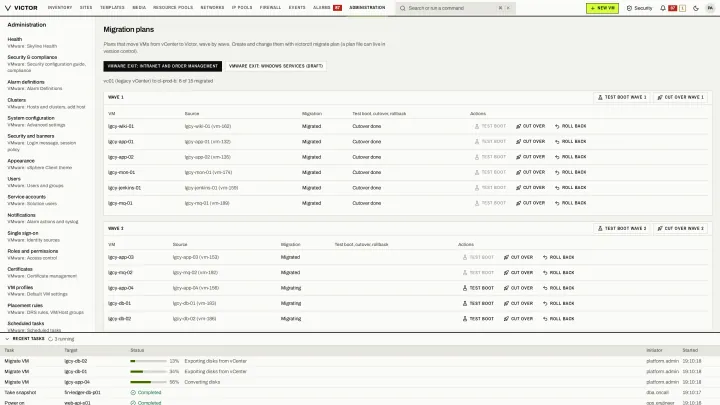Toggle dark mode with the moon icon

tap(696, 8)
